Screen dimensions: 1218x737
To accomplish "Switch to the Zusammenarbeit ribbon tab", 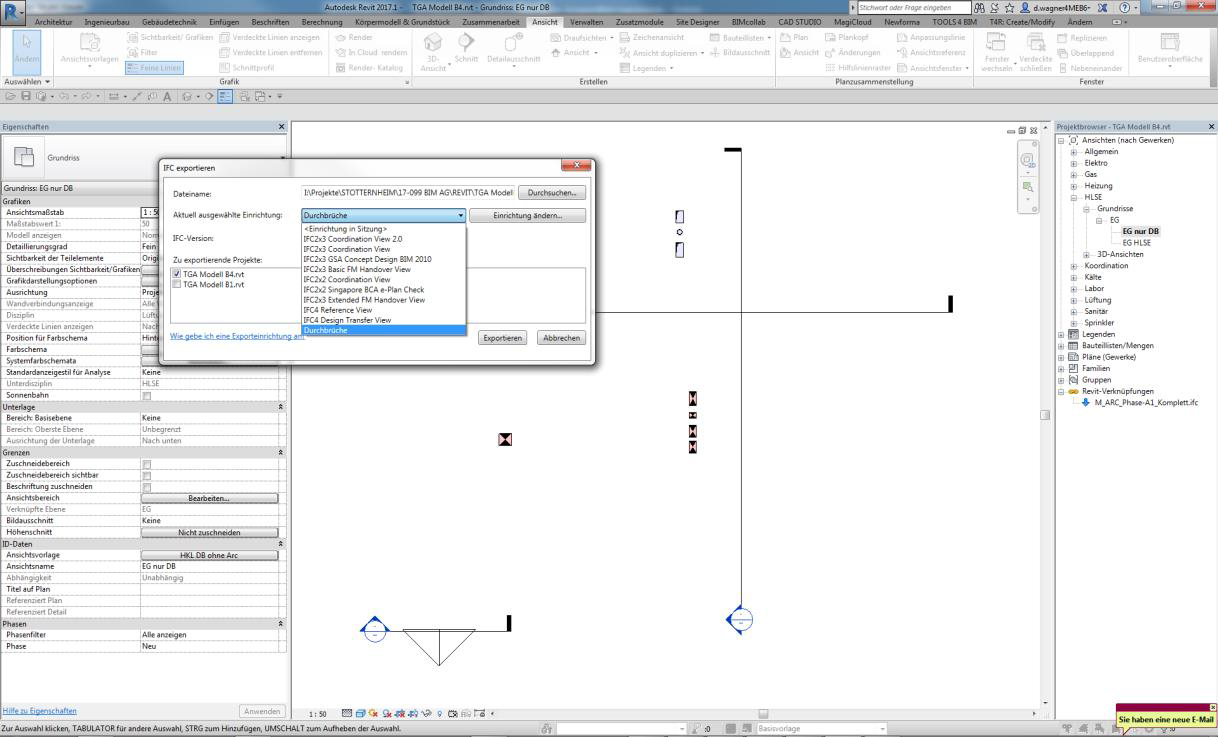I will [491, 22].
